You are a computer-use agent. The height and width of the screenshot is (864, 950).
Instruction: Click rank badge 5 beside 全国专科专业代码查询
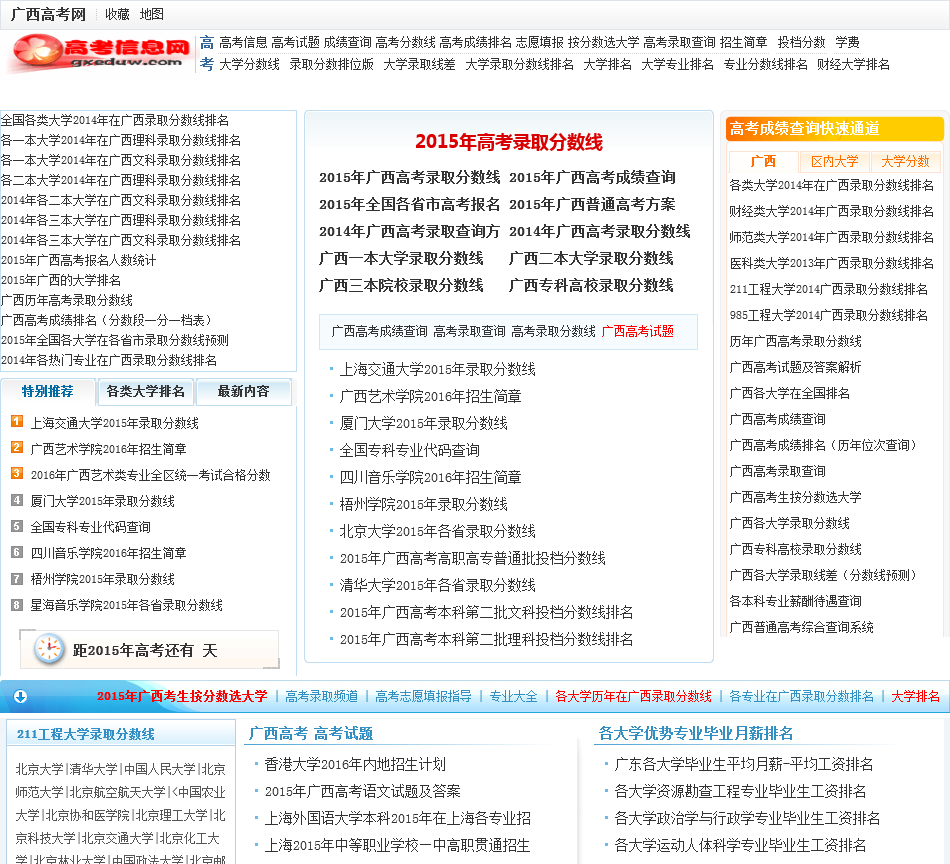(x=17, y=526)
